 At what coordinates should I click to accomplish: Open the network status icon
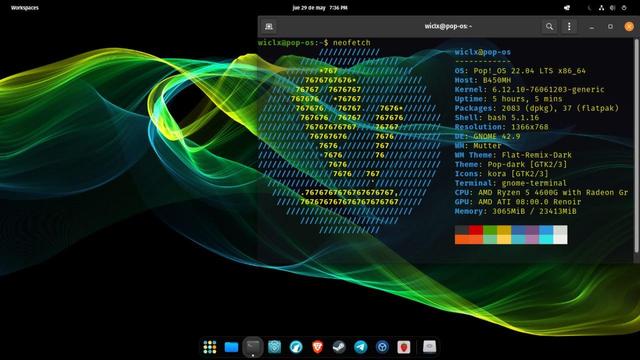pos(601,8)
